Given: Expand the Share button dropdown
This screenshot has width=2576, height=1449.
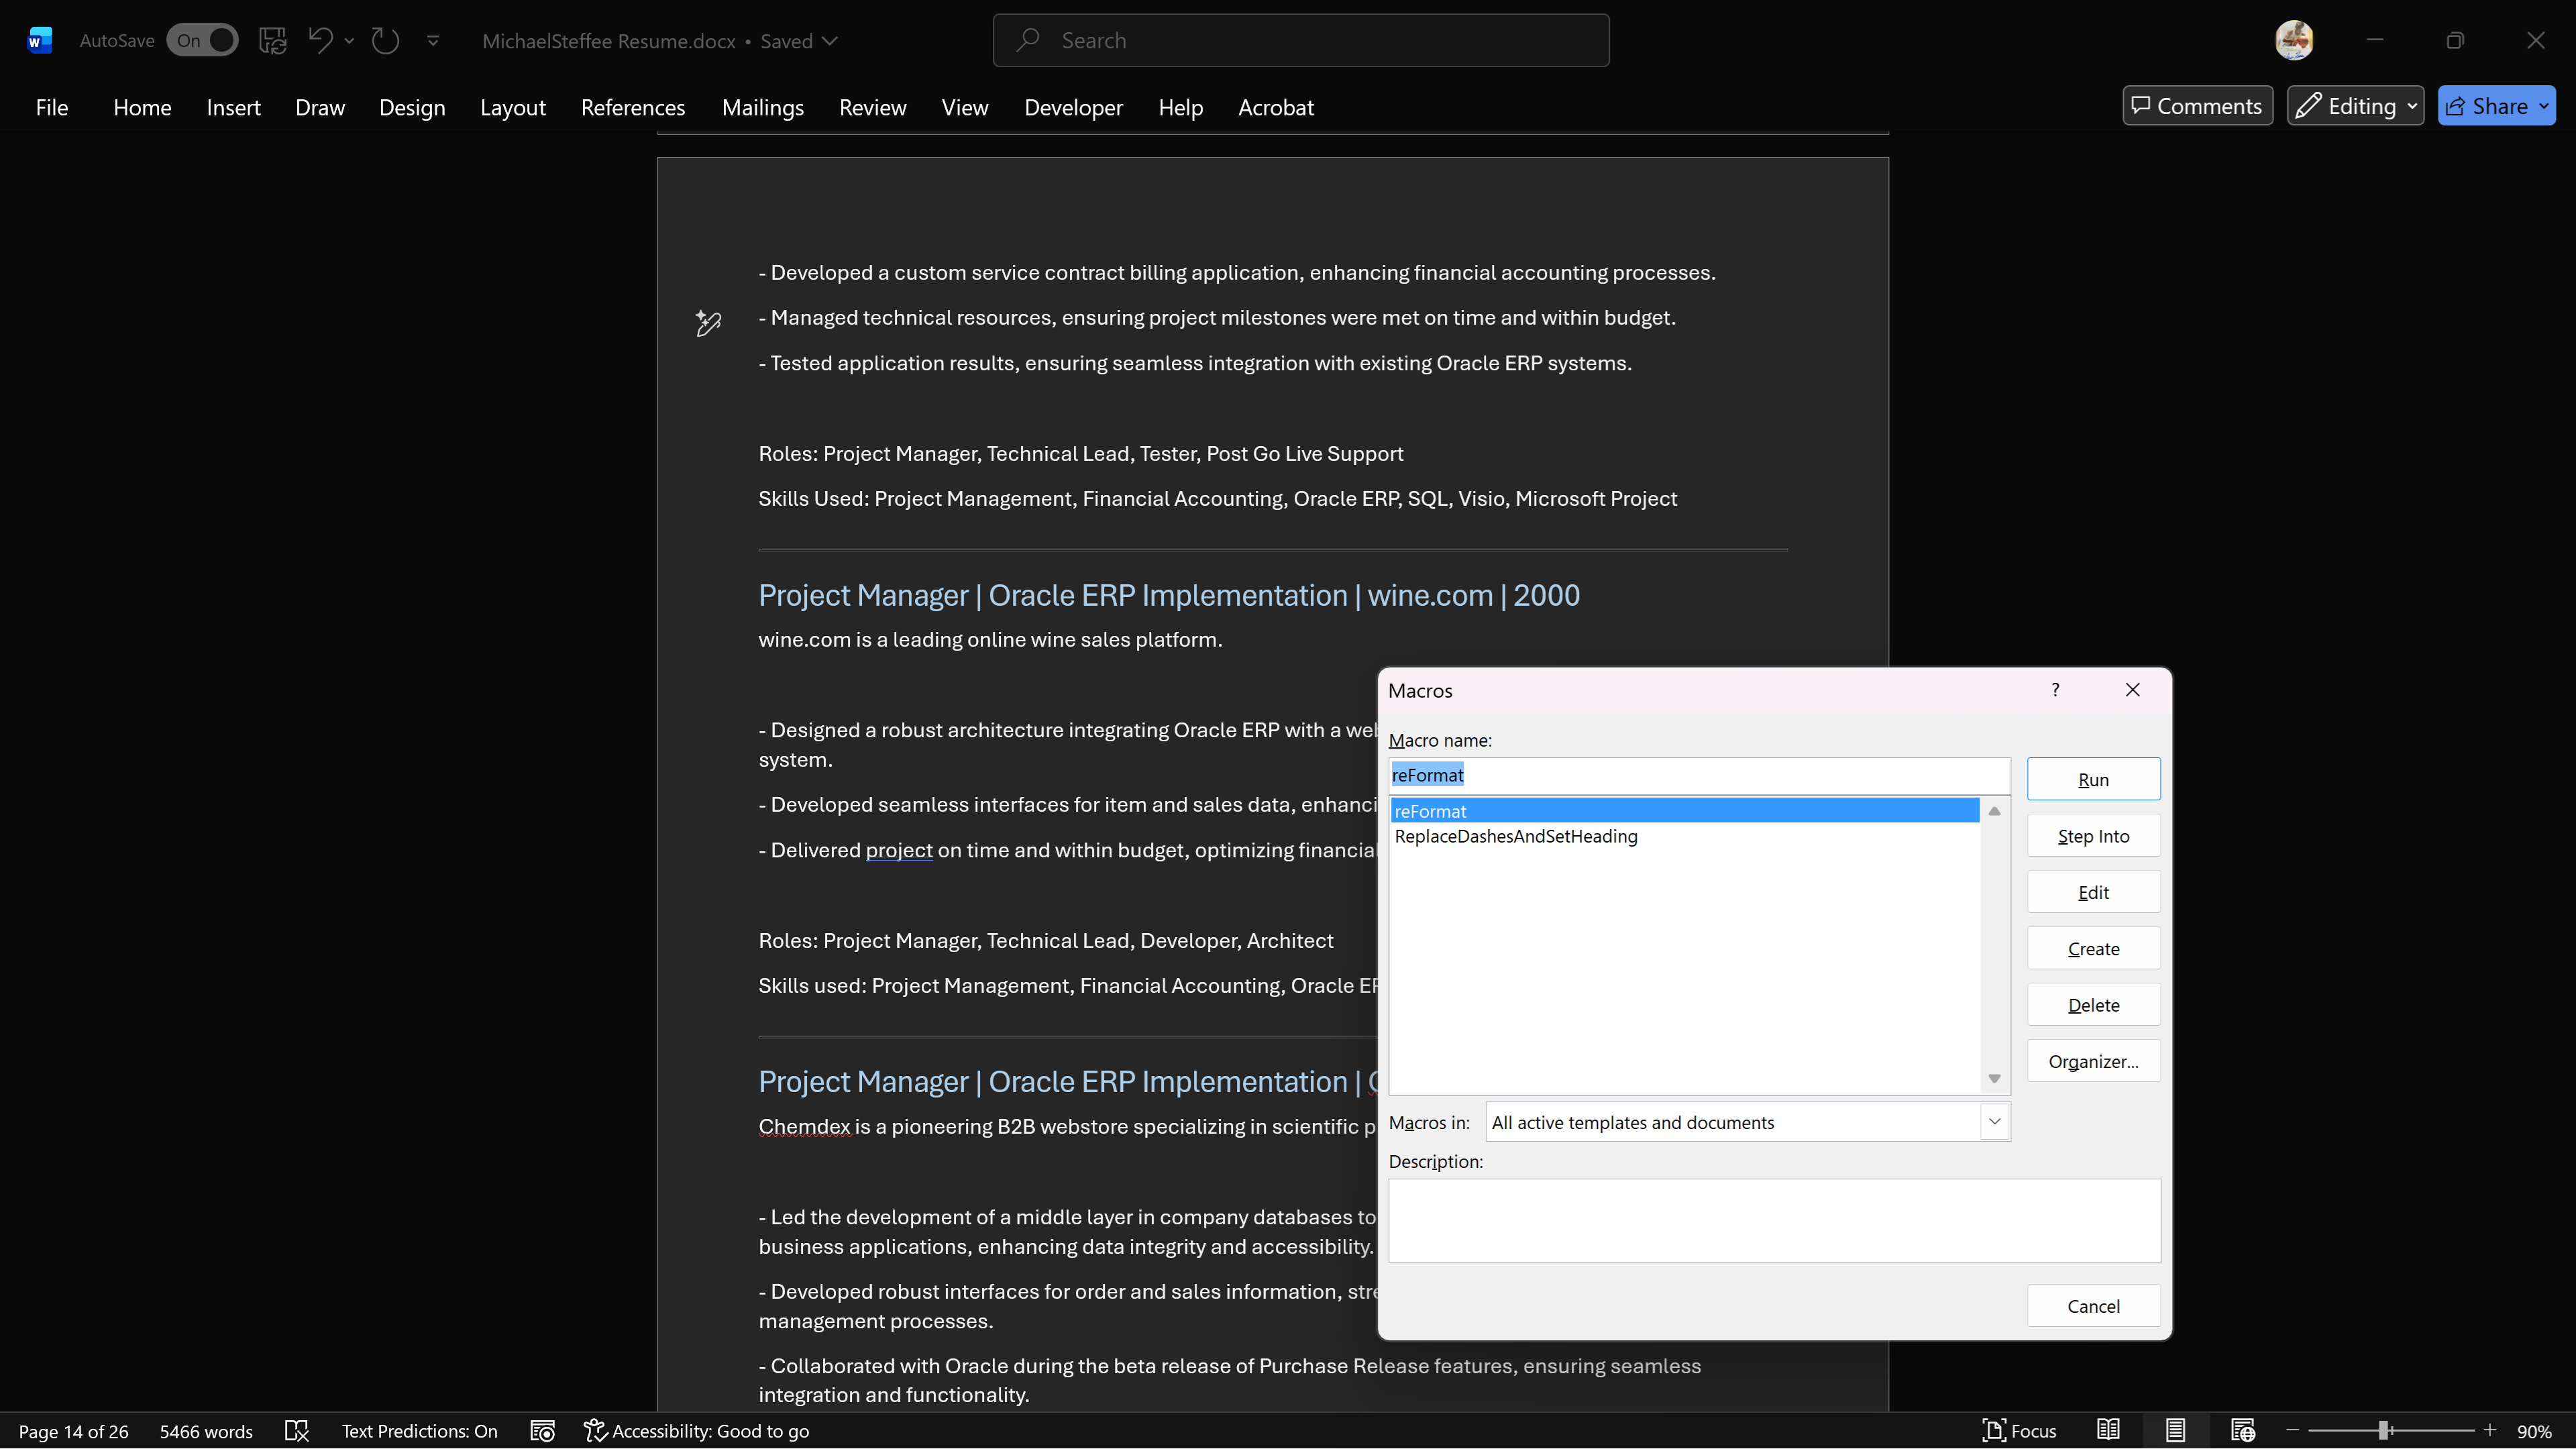Looking at the screenshot, I should point(2543,106).
